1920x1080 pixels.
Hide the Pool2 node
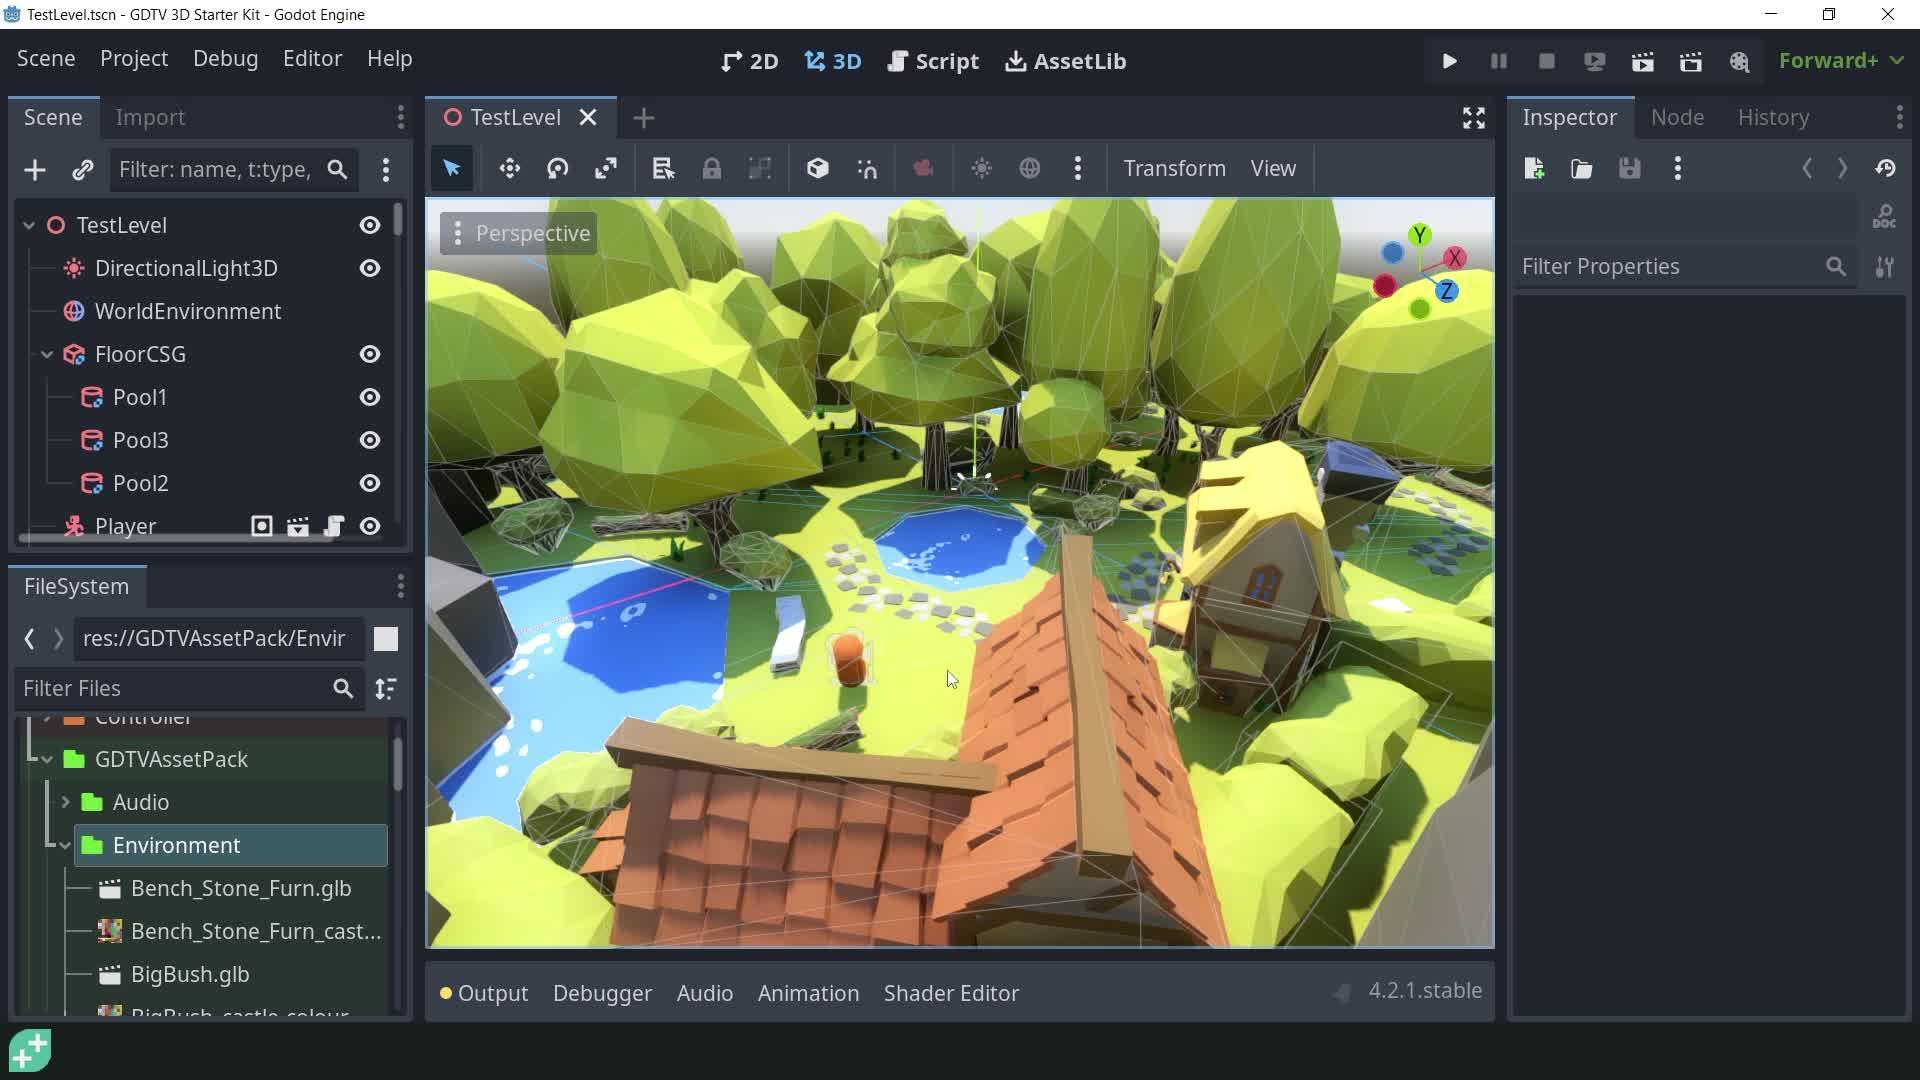pos(370,483)
